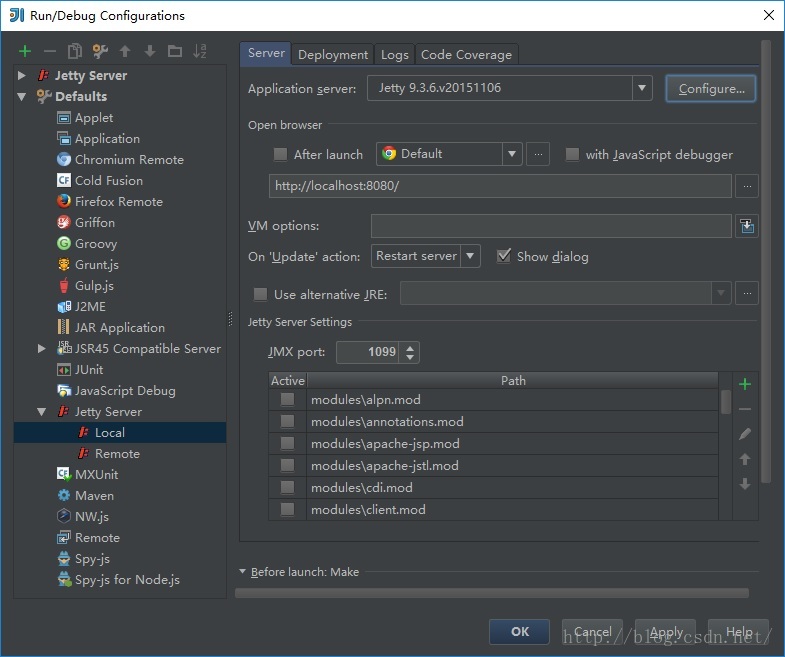This screenshot has height=657, width=785.
Task: Click the OK button
Action: [519, 631]
